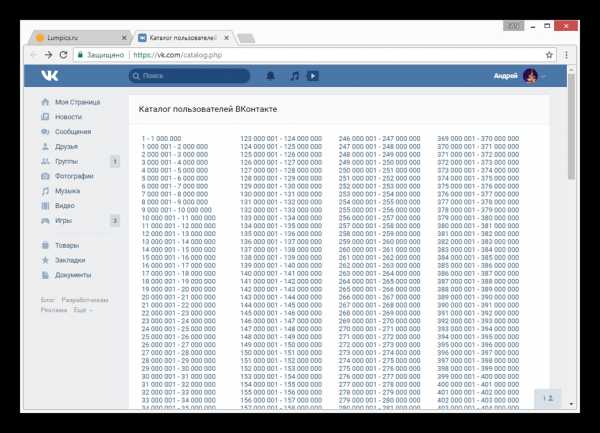Open range 369 000 001 - 370 000 000
The image size is (600, 433).
(x=478, y=138)
